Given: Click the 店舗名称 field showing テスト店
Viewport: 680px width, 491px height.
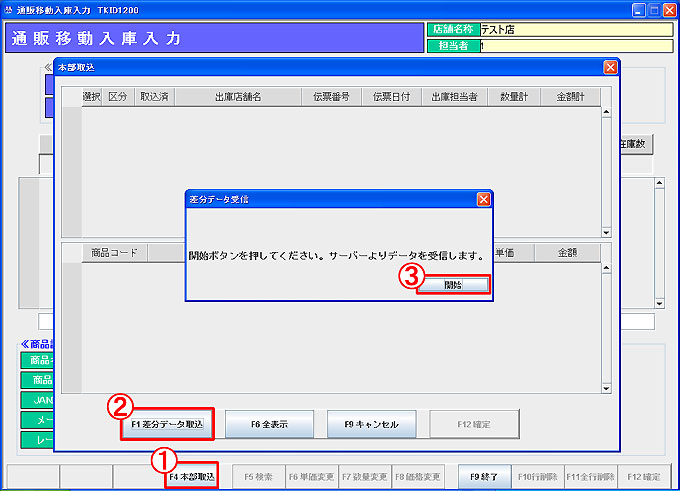Looking at the screenshot, I should pyautogui.click(x=576, y=29).
